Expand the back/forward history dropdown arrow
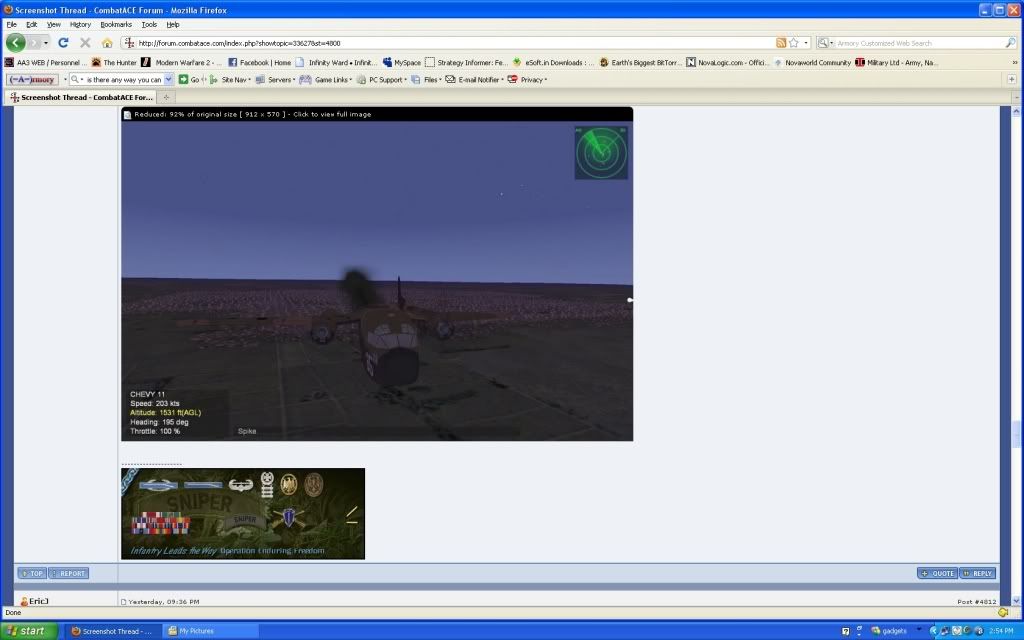 click(x=46, y=43)
